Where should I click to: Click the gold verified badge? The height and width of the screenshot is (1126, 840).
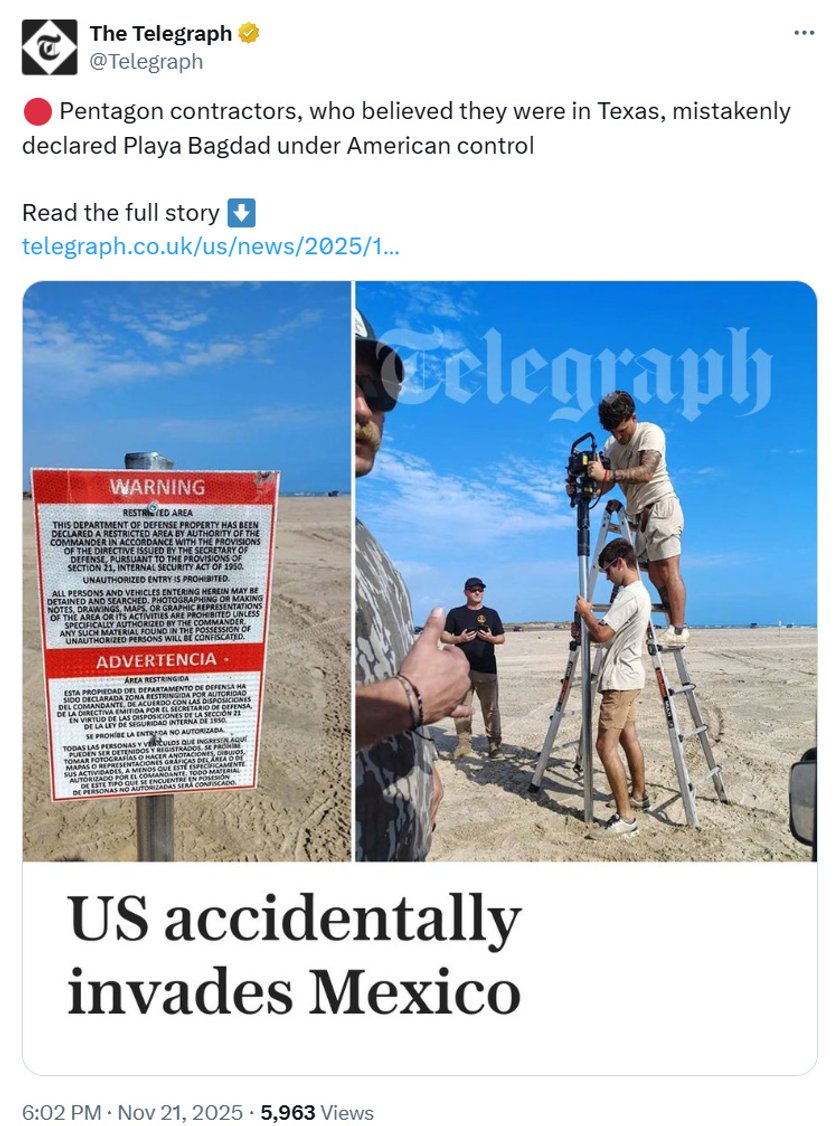249,33
